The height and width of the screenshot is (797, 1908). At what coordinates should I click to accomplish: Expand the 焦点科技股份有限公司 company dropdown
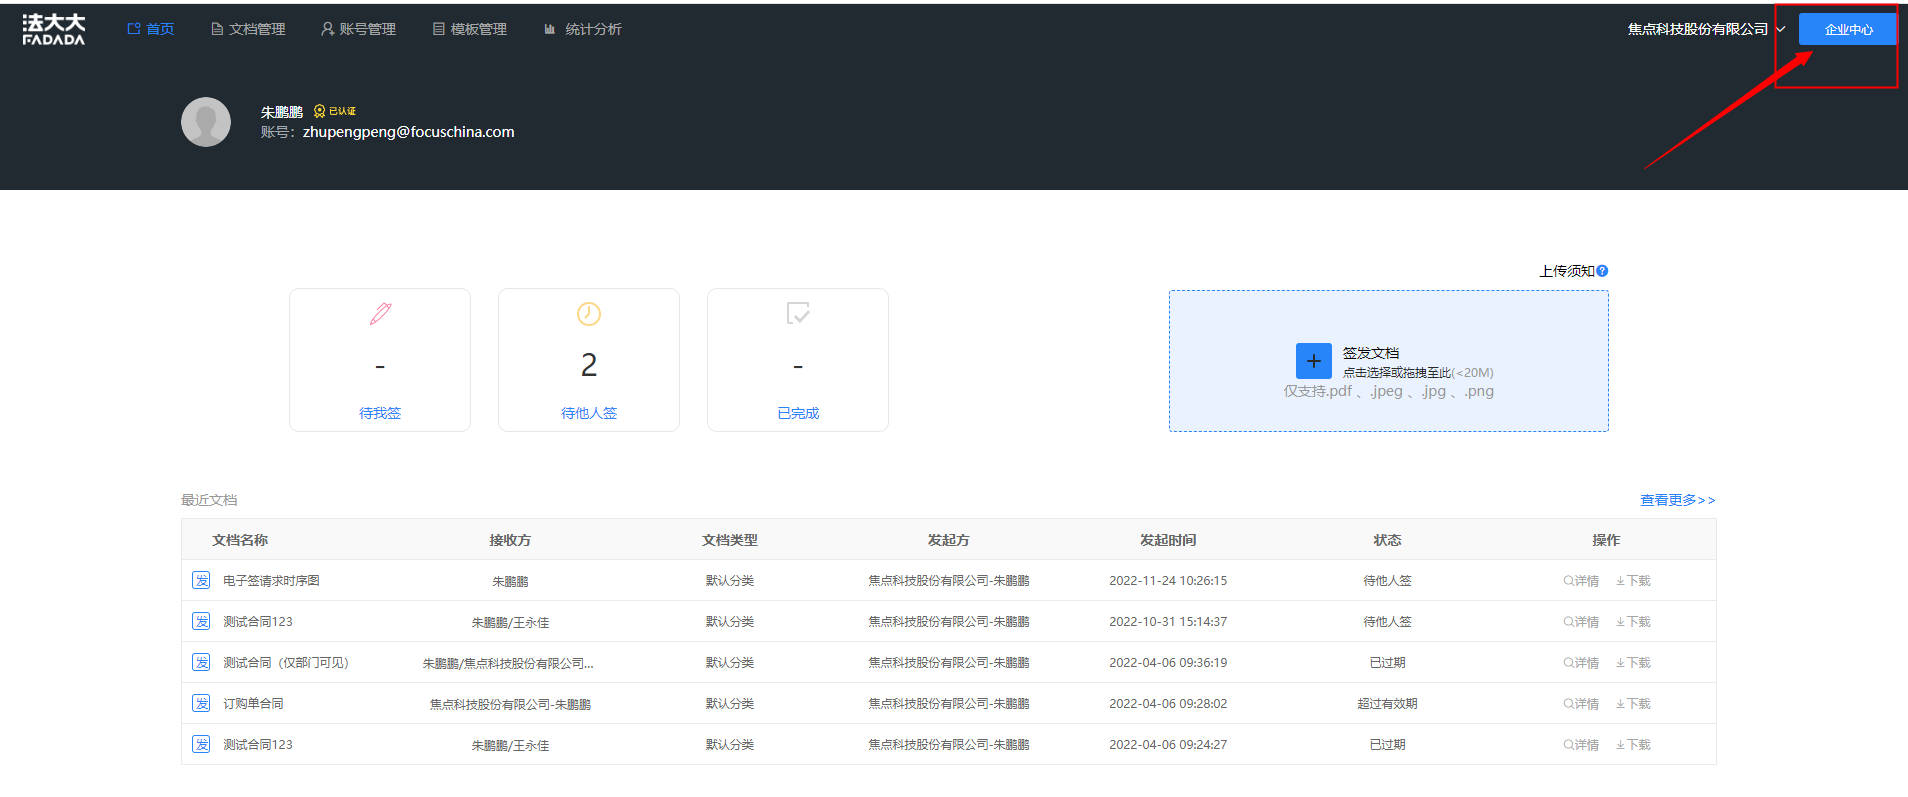click(1706, 29)
